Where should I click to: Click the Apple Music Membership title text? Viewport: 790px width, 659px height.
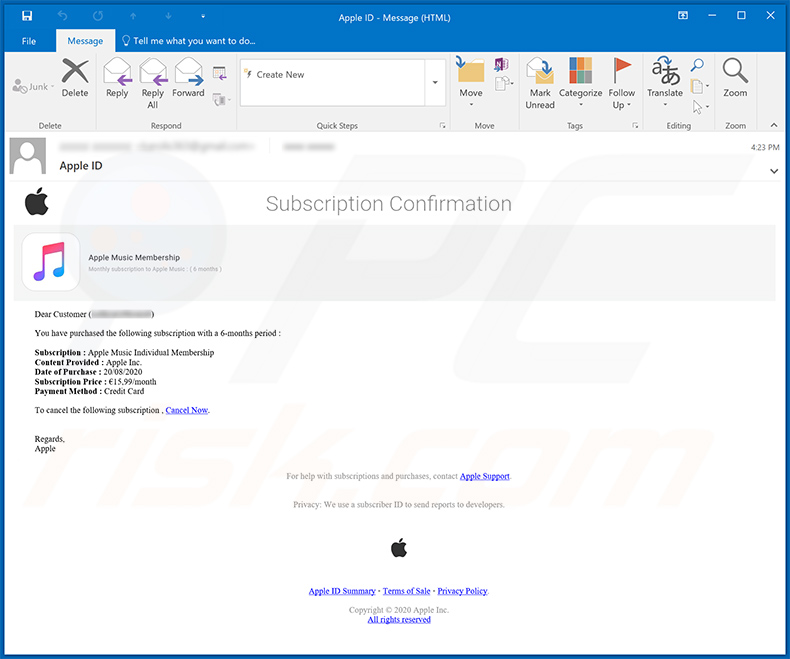pyautogui.click(x=134, y=257)
